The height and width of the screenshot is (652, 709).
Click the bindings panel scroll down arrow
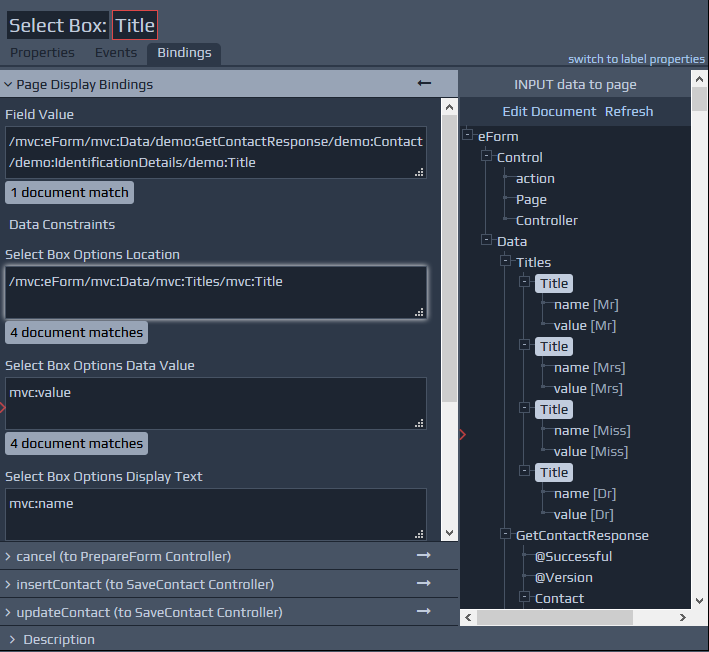449,533
